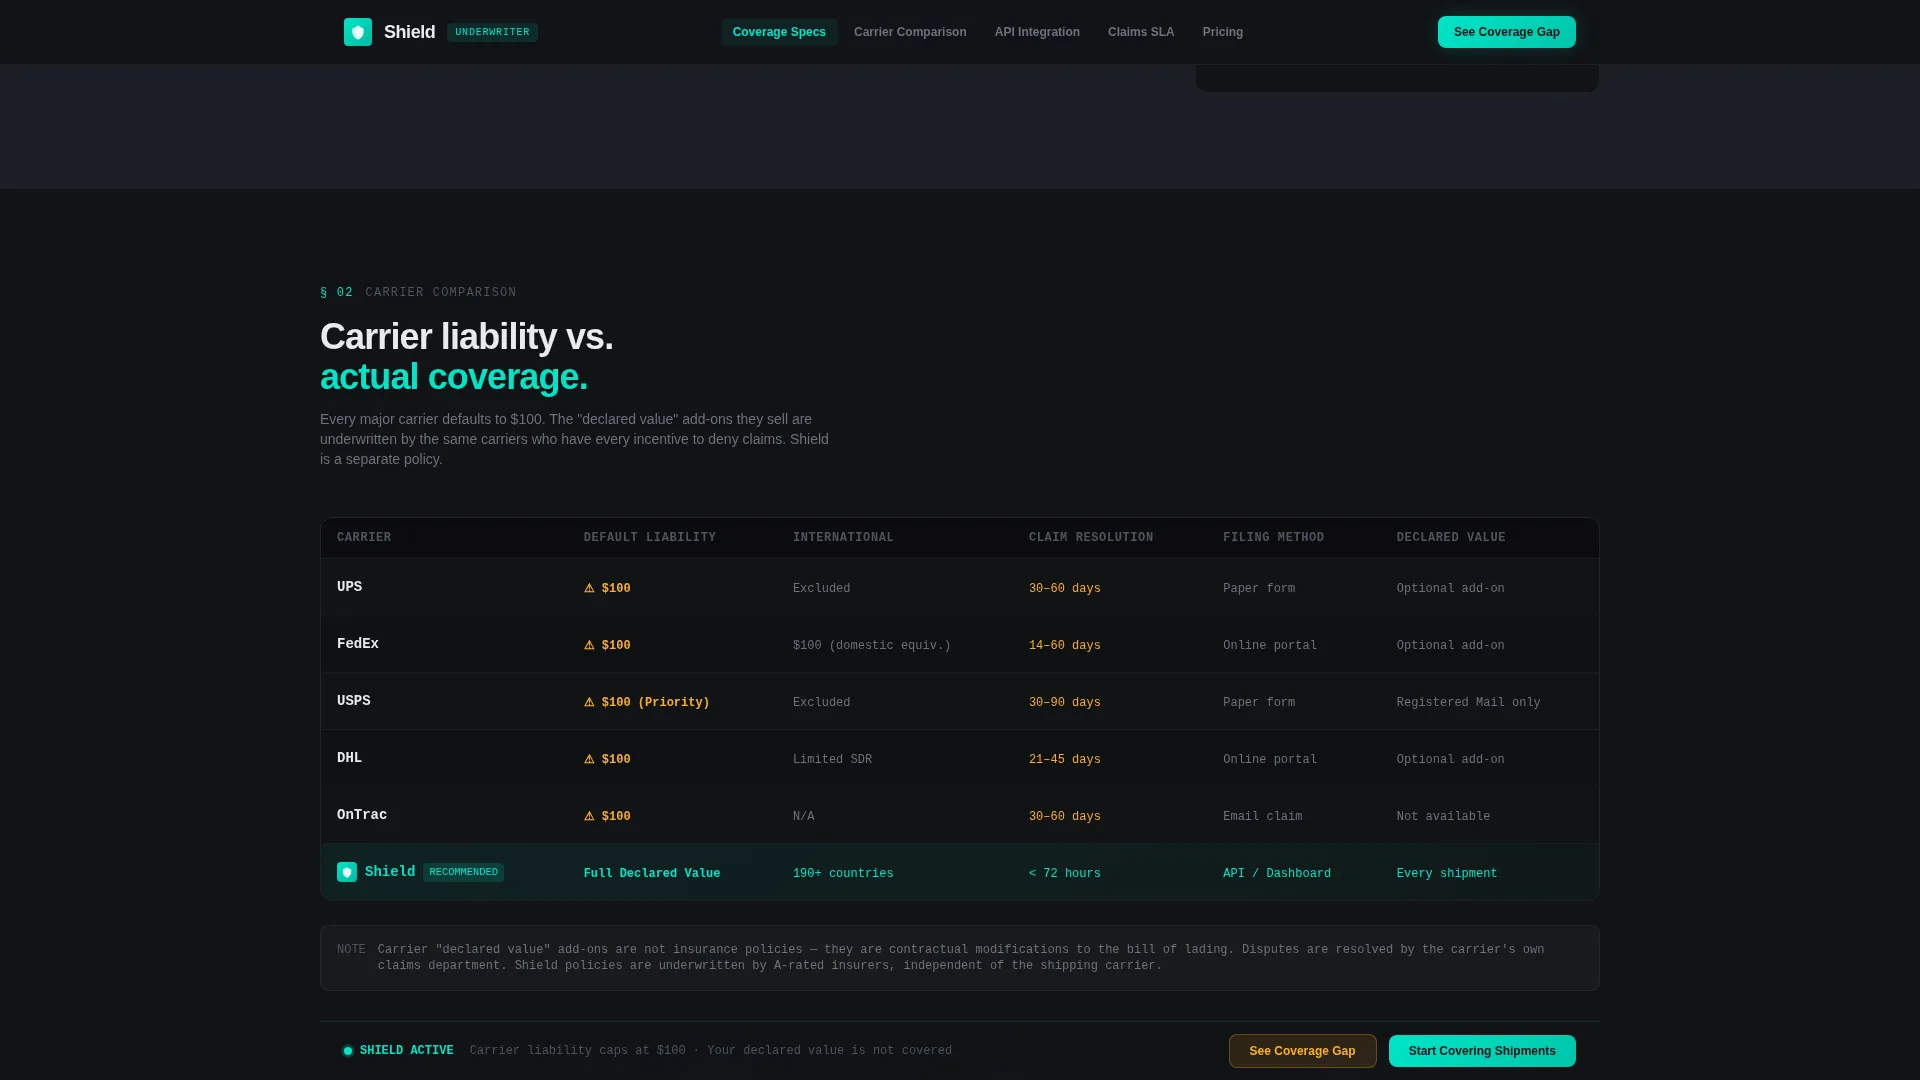Select the CLAIM RESOLUTION column header
1920x1080 pixels.
point(1091,538)
